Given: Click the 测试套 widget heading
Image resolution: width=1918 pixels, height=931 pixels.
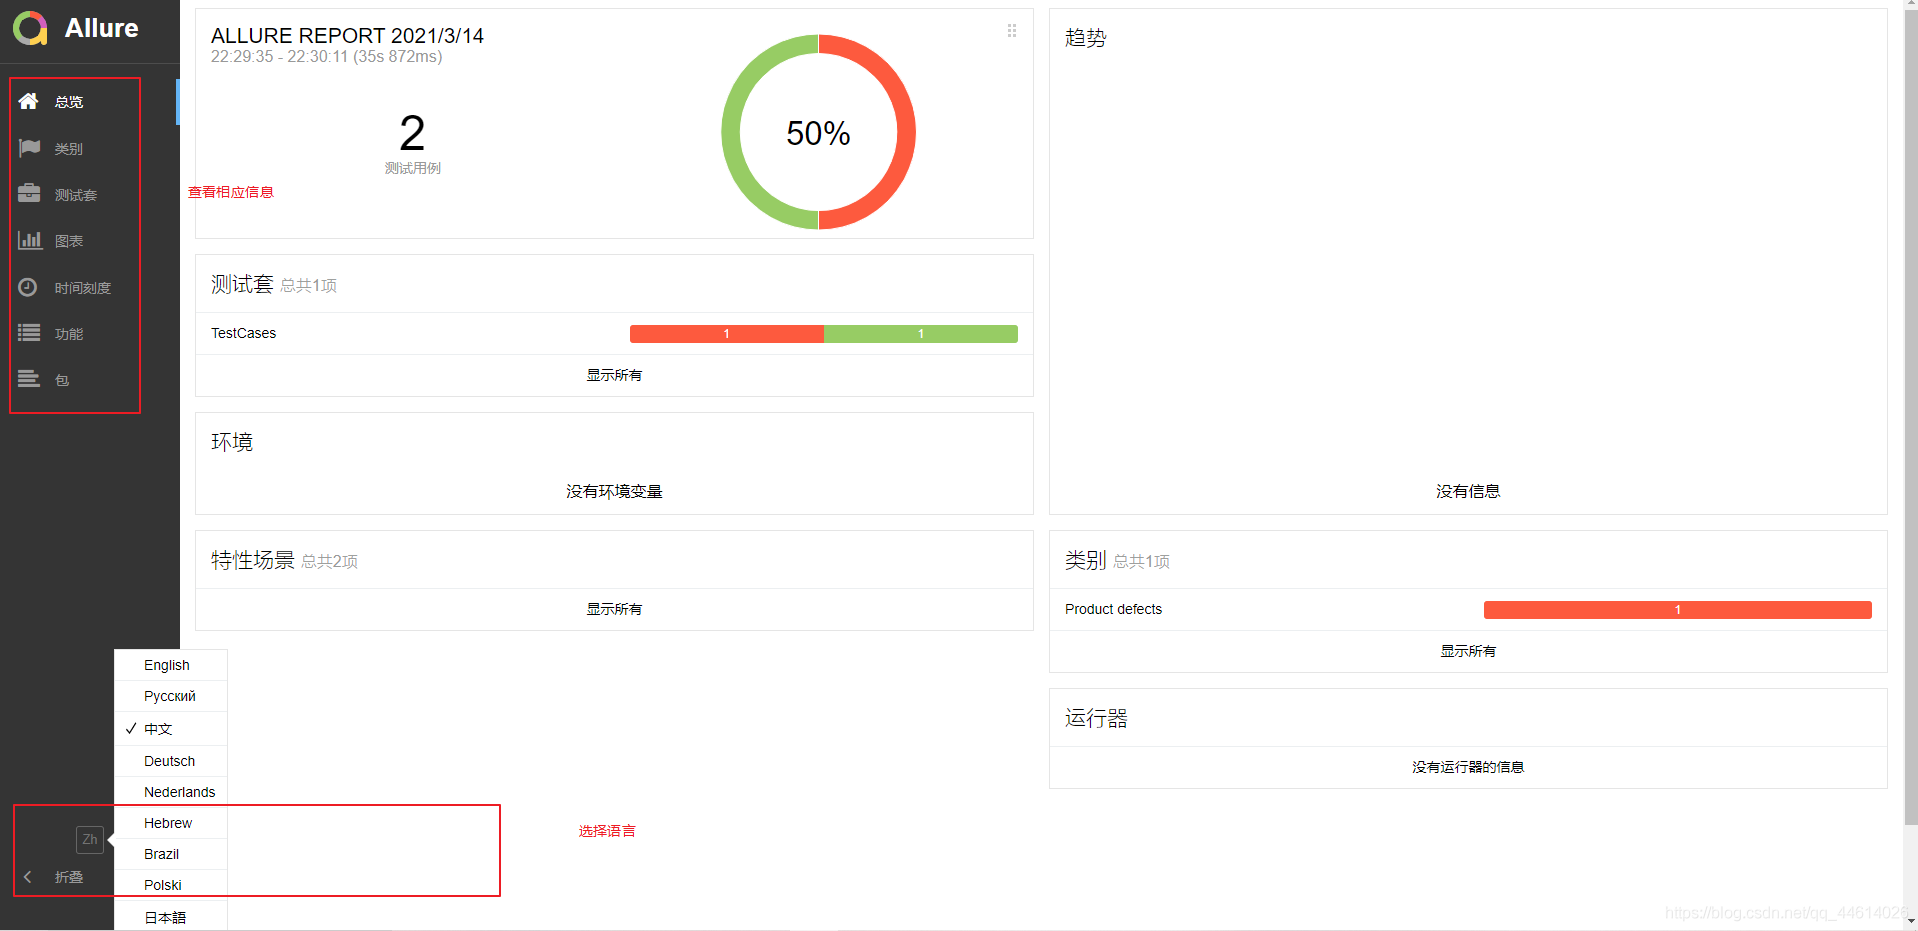Looking at the screenshot, I should [x=242, y=284].
